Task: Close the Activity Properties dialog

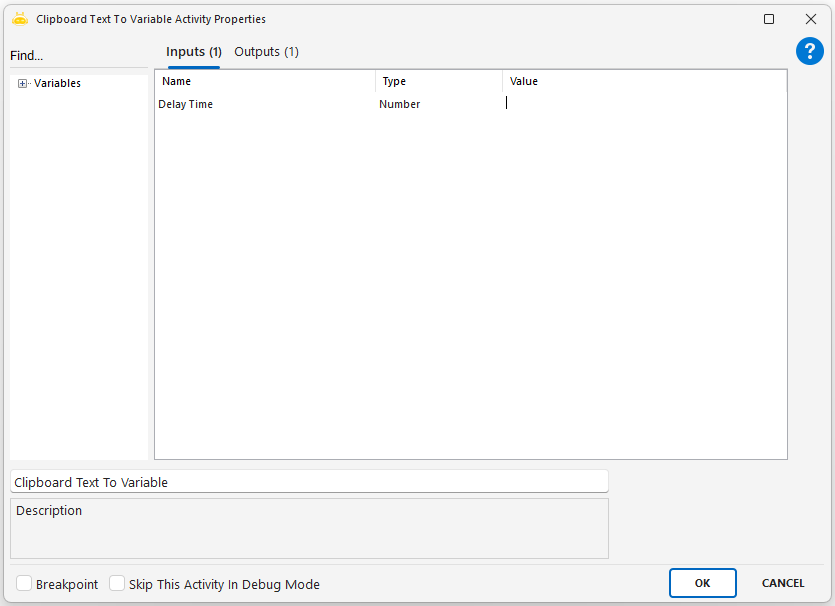Action: click(811, 19)
